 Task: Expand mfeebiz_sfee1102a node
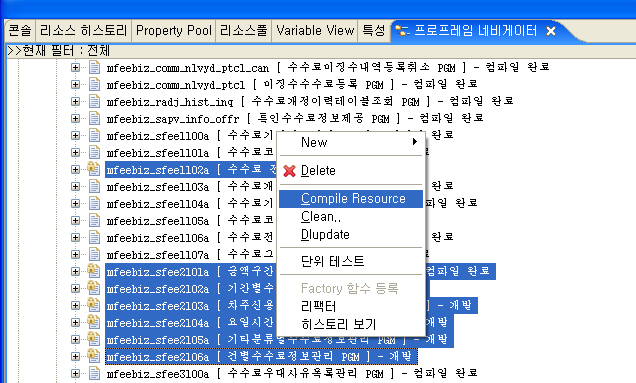[x=75, y=169]
